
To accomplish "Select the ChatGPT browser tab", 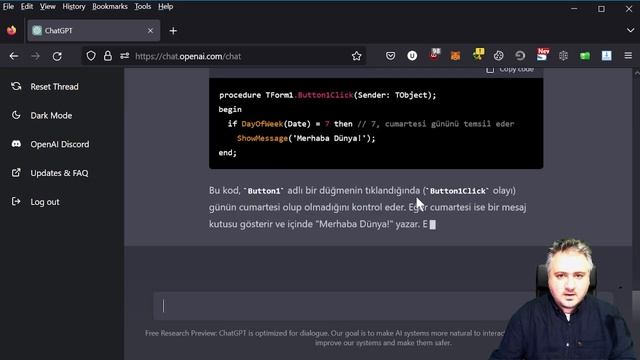I will tap(93, 31).
